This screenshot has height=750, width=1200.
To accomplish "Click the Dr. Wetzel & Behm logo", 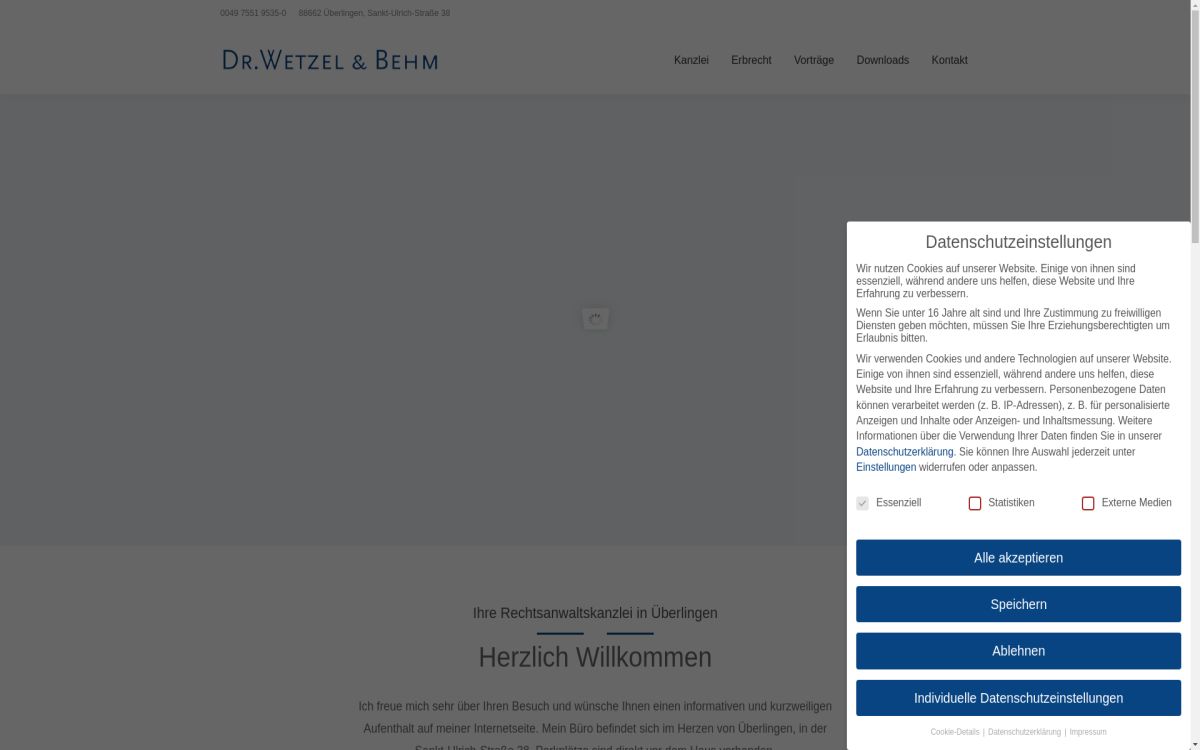I will (x=330, y=60).
